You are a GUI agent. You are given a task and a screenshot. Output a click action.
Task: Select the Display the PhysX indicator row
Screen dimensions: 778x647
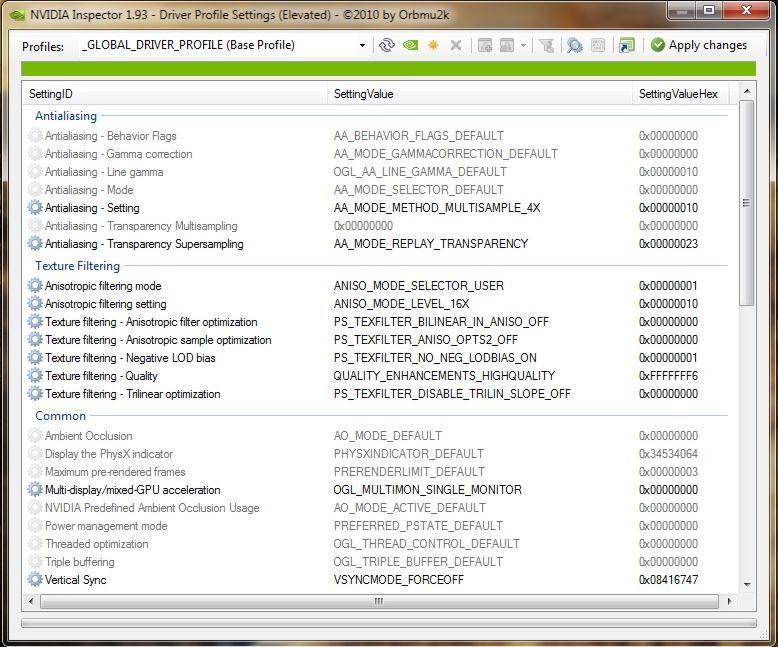tap(376, 453)
